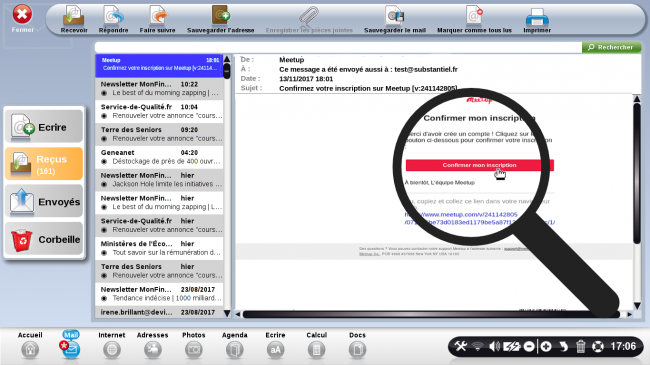
Task: Click the email body vertical scrollbar thumb
Action: click(637, 173)
